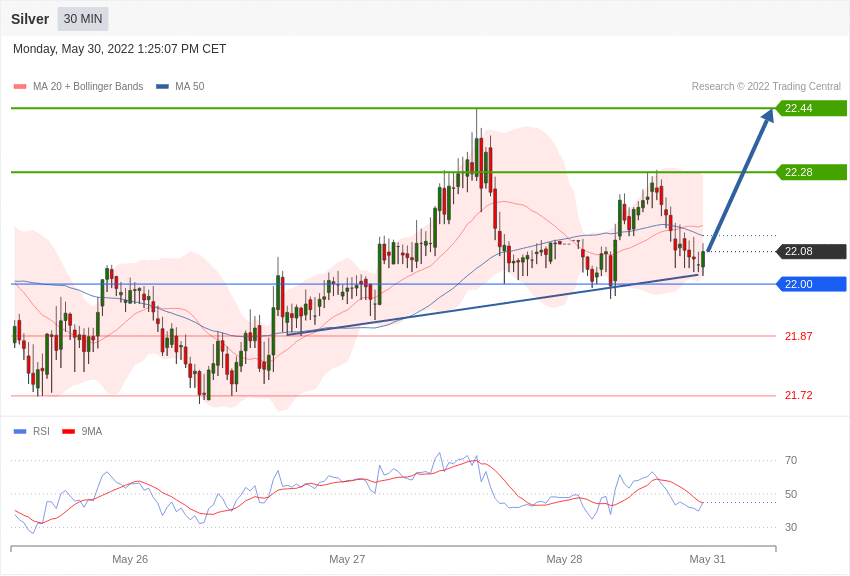The width and height of the screenshot is (850, 576).
Task: Click the May 31 date axis label
Action: tap(707, 559)
